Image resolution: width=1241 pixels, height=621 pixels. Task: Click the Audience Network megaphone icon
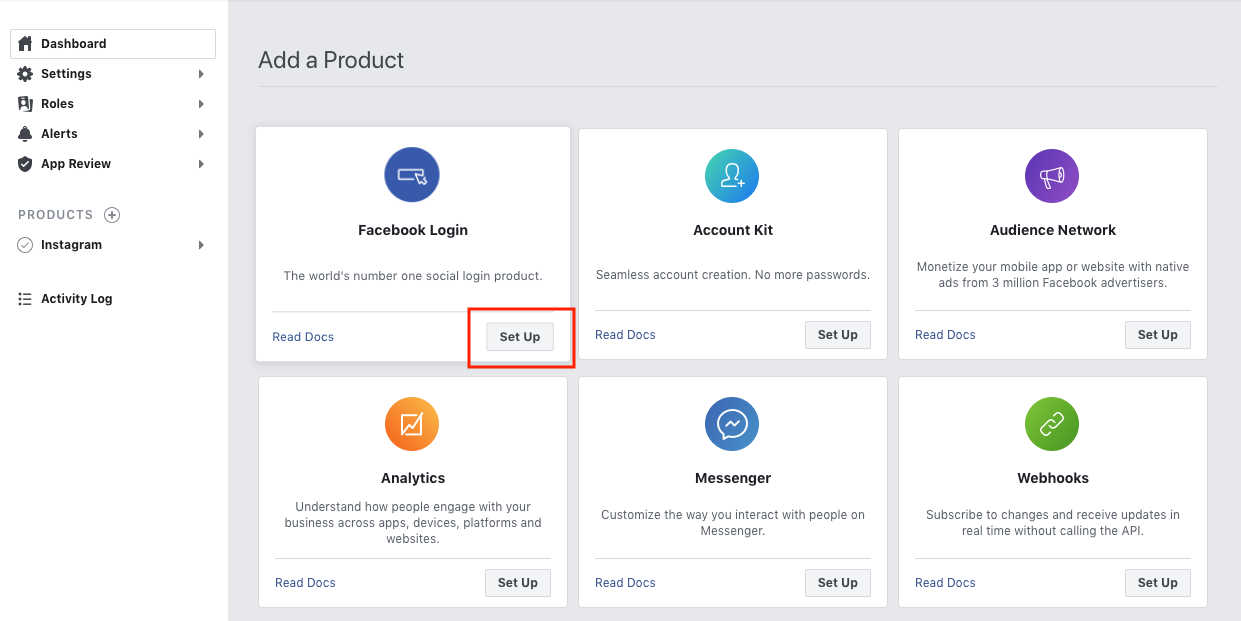pyautogui.click(x=1052, y=176)
